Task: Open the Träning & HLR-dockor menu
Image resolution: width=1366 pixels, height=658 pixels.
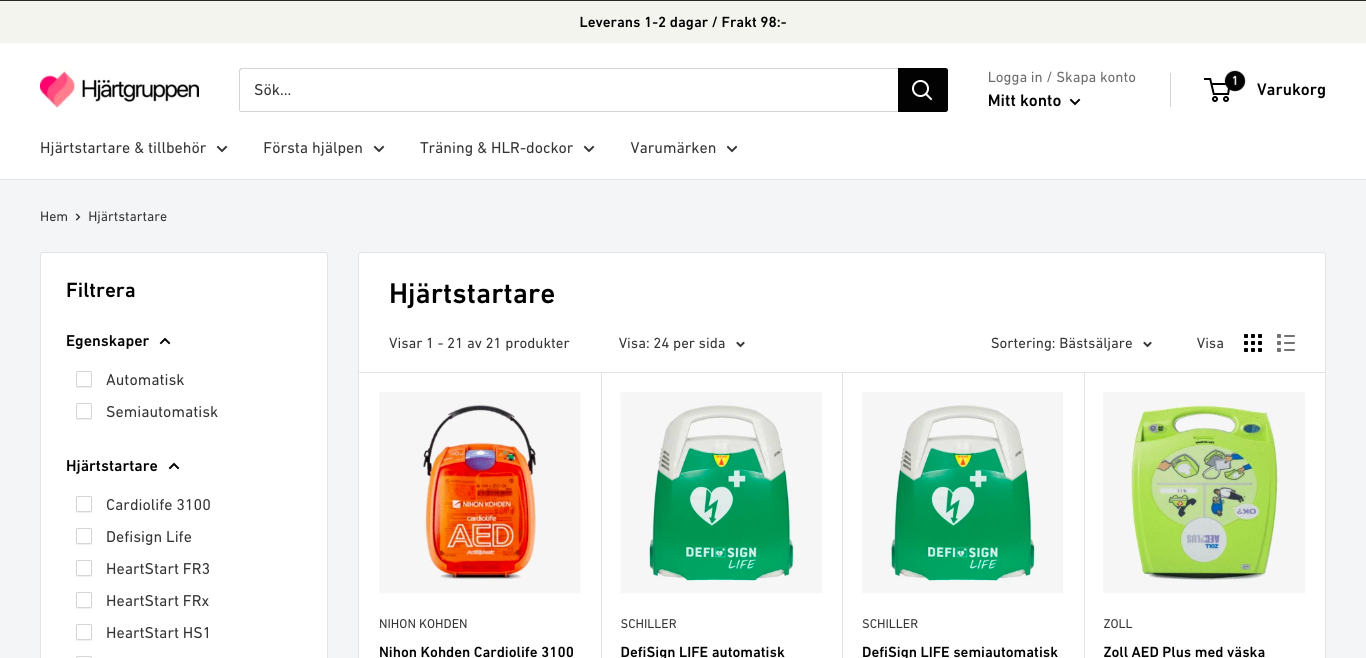Action: click(x=507, y=148)
